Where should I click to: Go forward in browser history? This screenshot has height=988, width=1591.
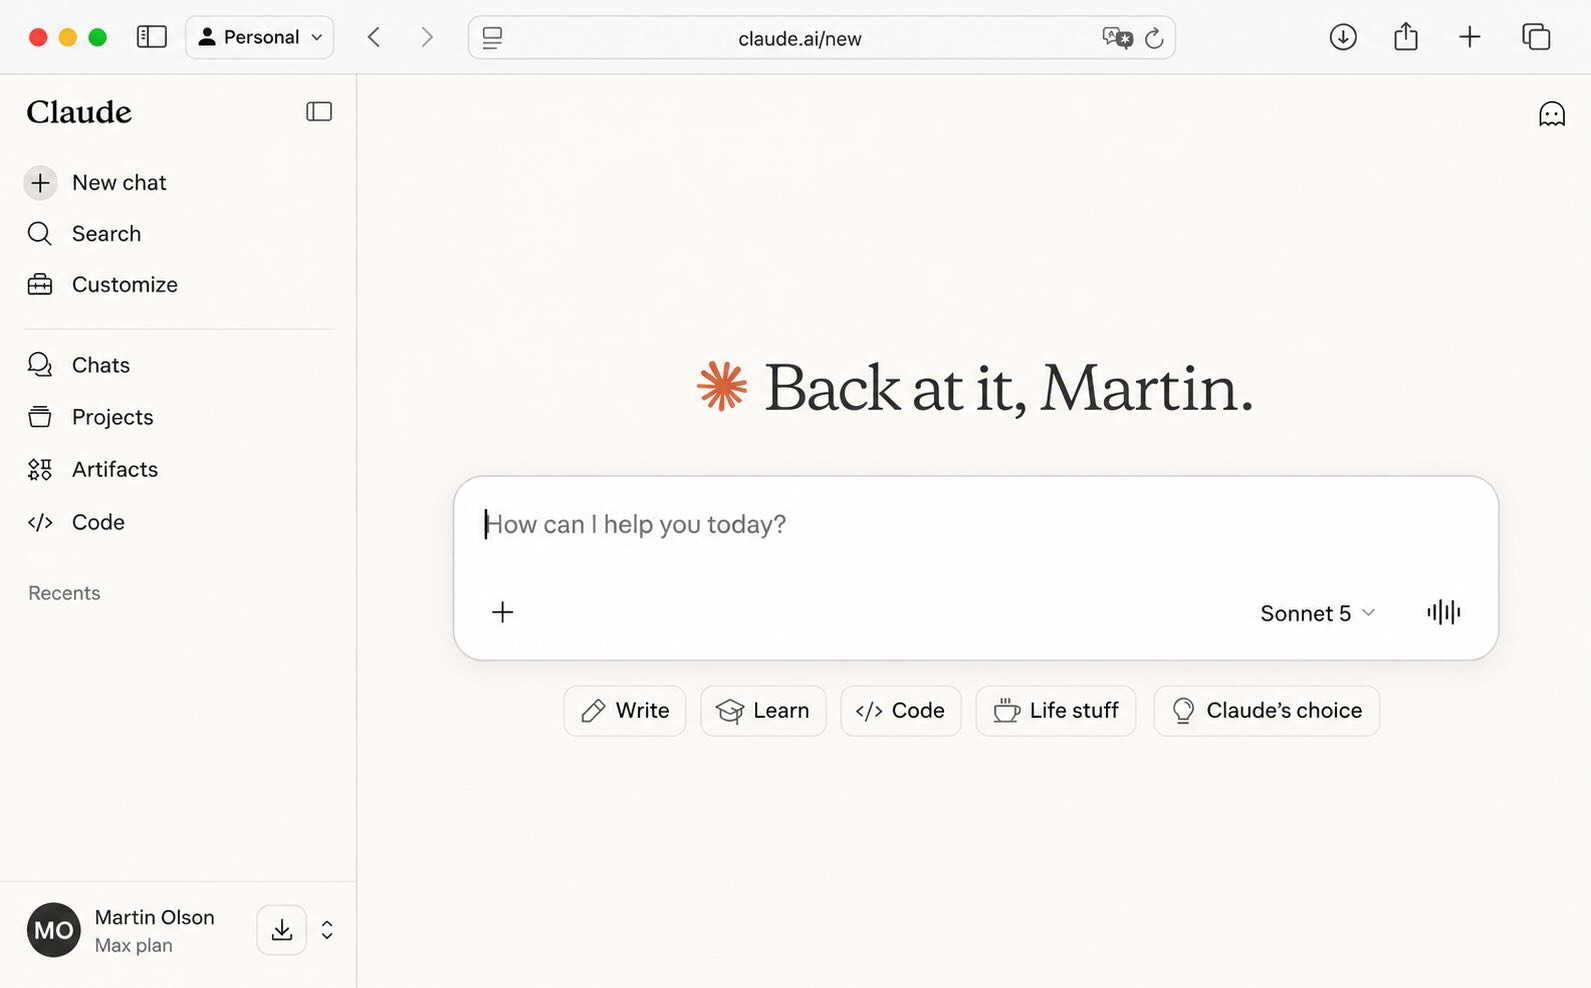click(427, 37)
